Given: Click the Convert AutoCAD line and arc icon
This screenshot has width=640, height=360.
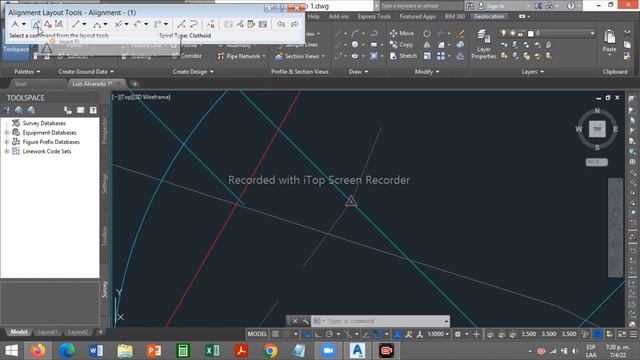Looking at the screenshot, I should (181, 24).
